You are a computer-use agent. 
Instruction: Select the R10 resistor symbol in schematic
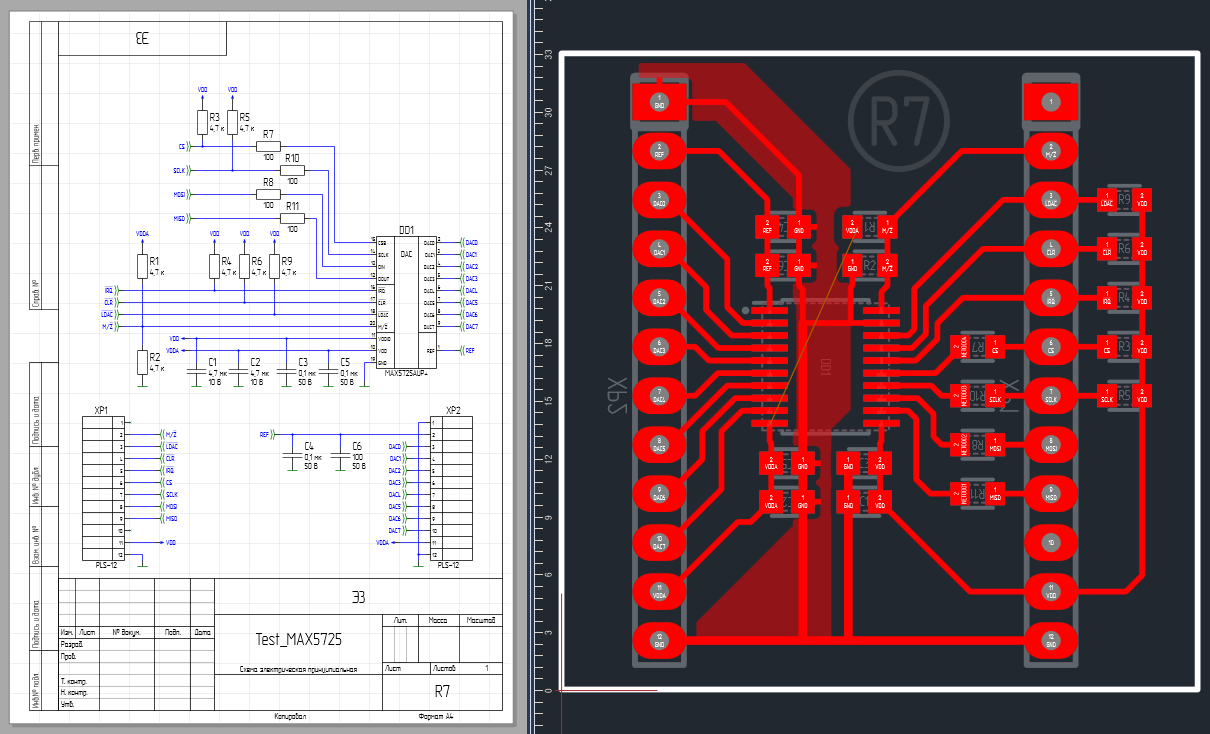pyautogui.click(x=292, y=170)
